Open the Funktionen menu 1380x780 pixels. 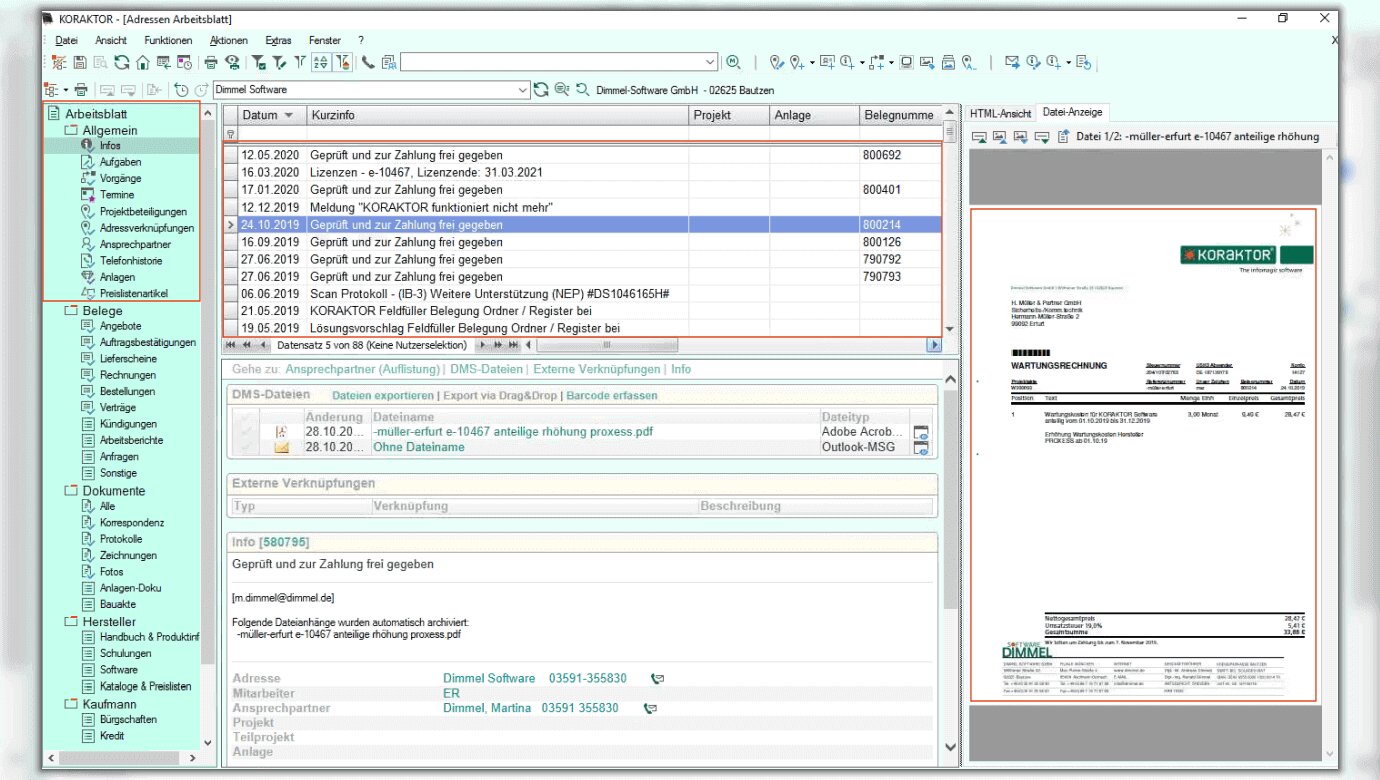[168, 40]
